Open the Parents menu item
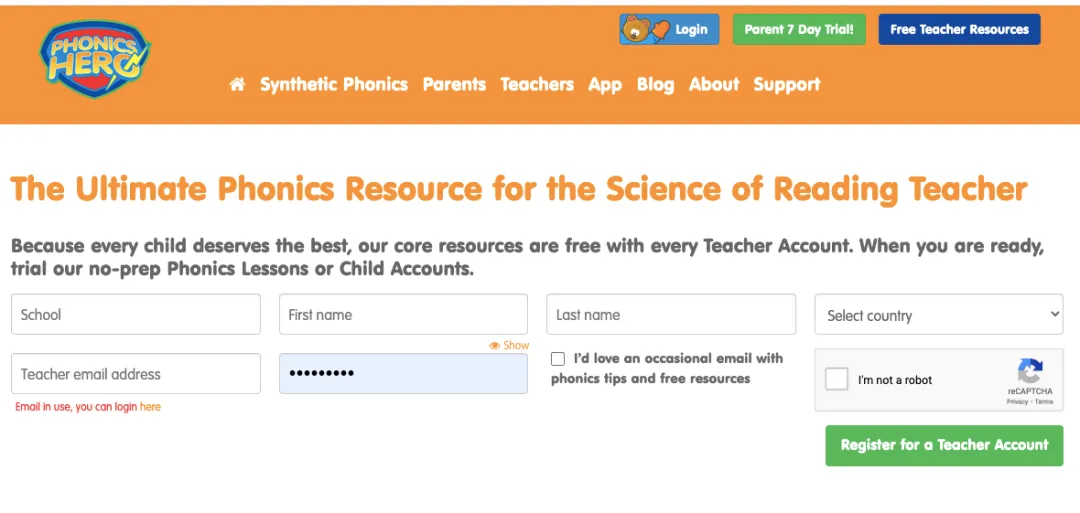1080x513 pixels. pos(454,85)
